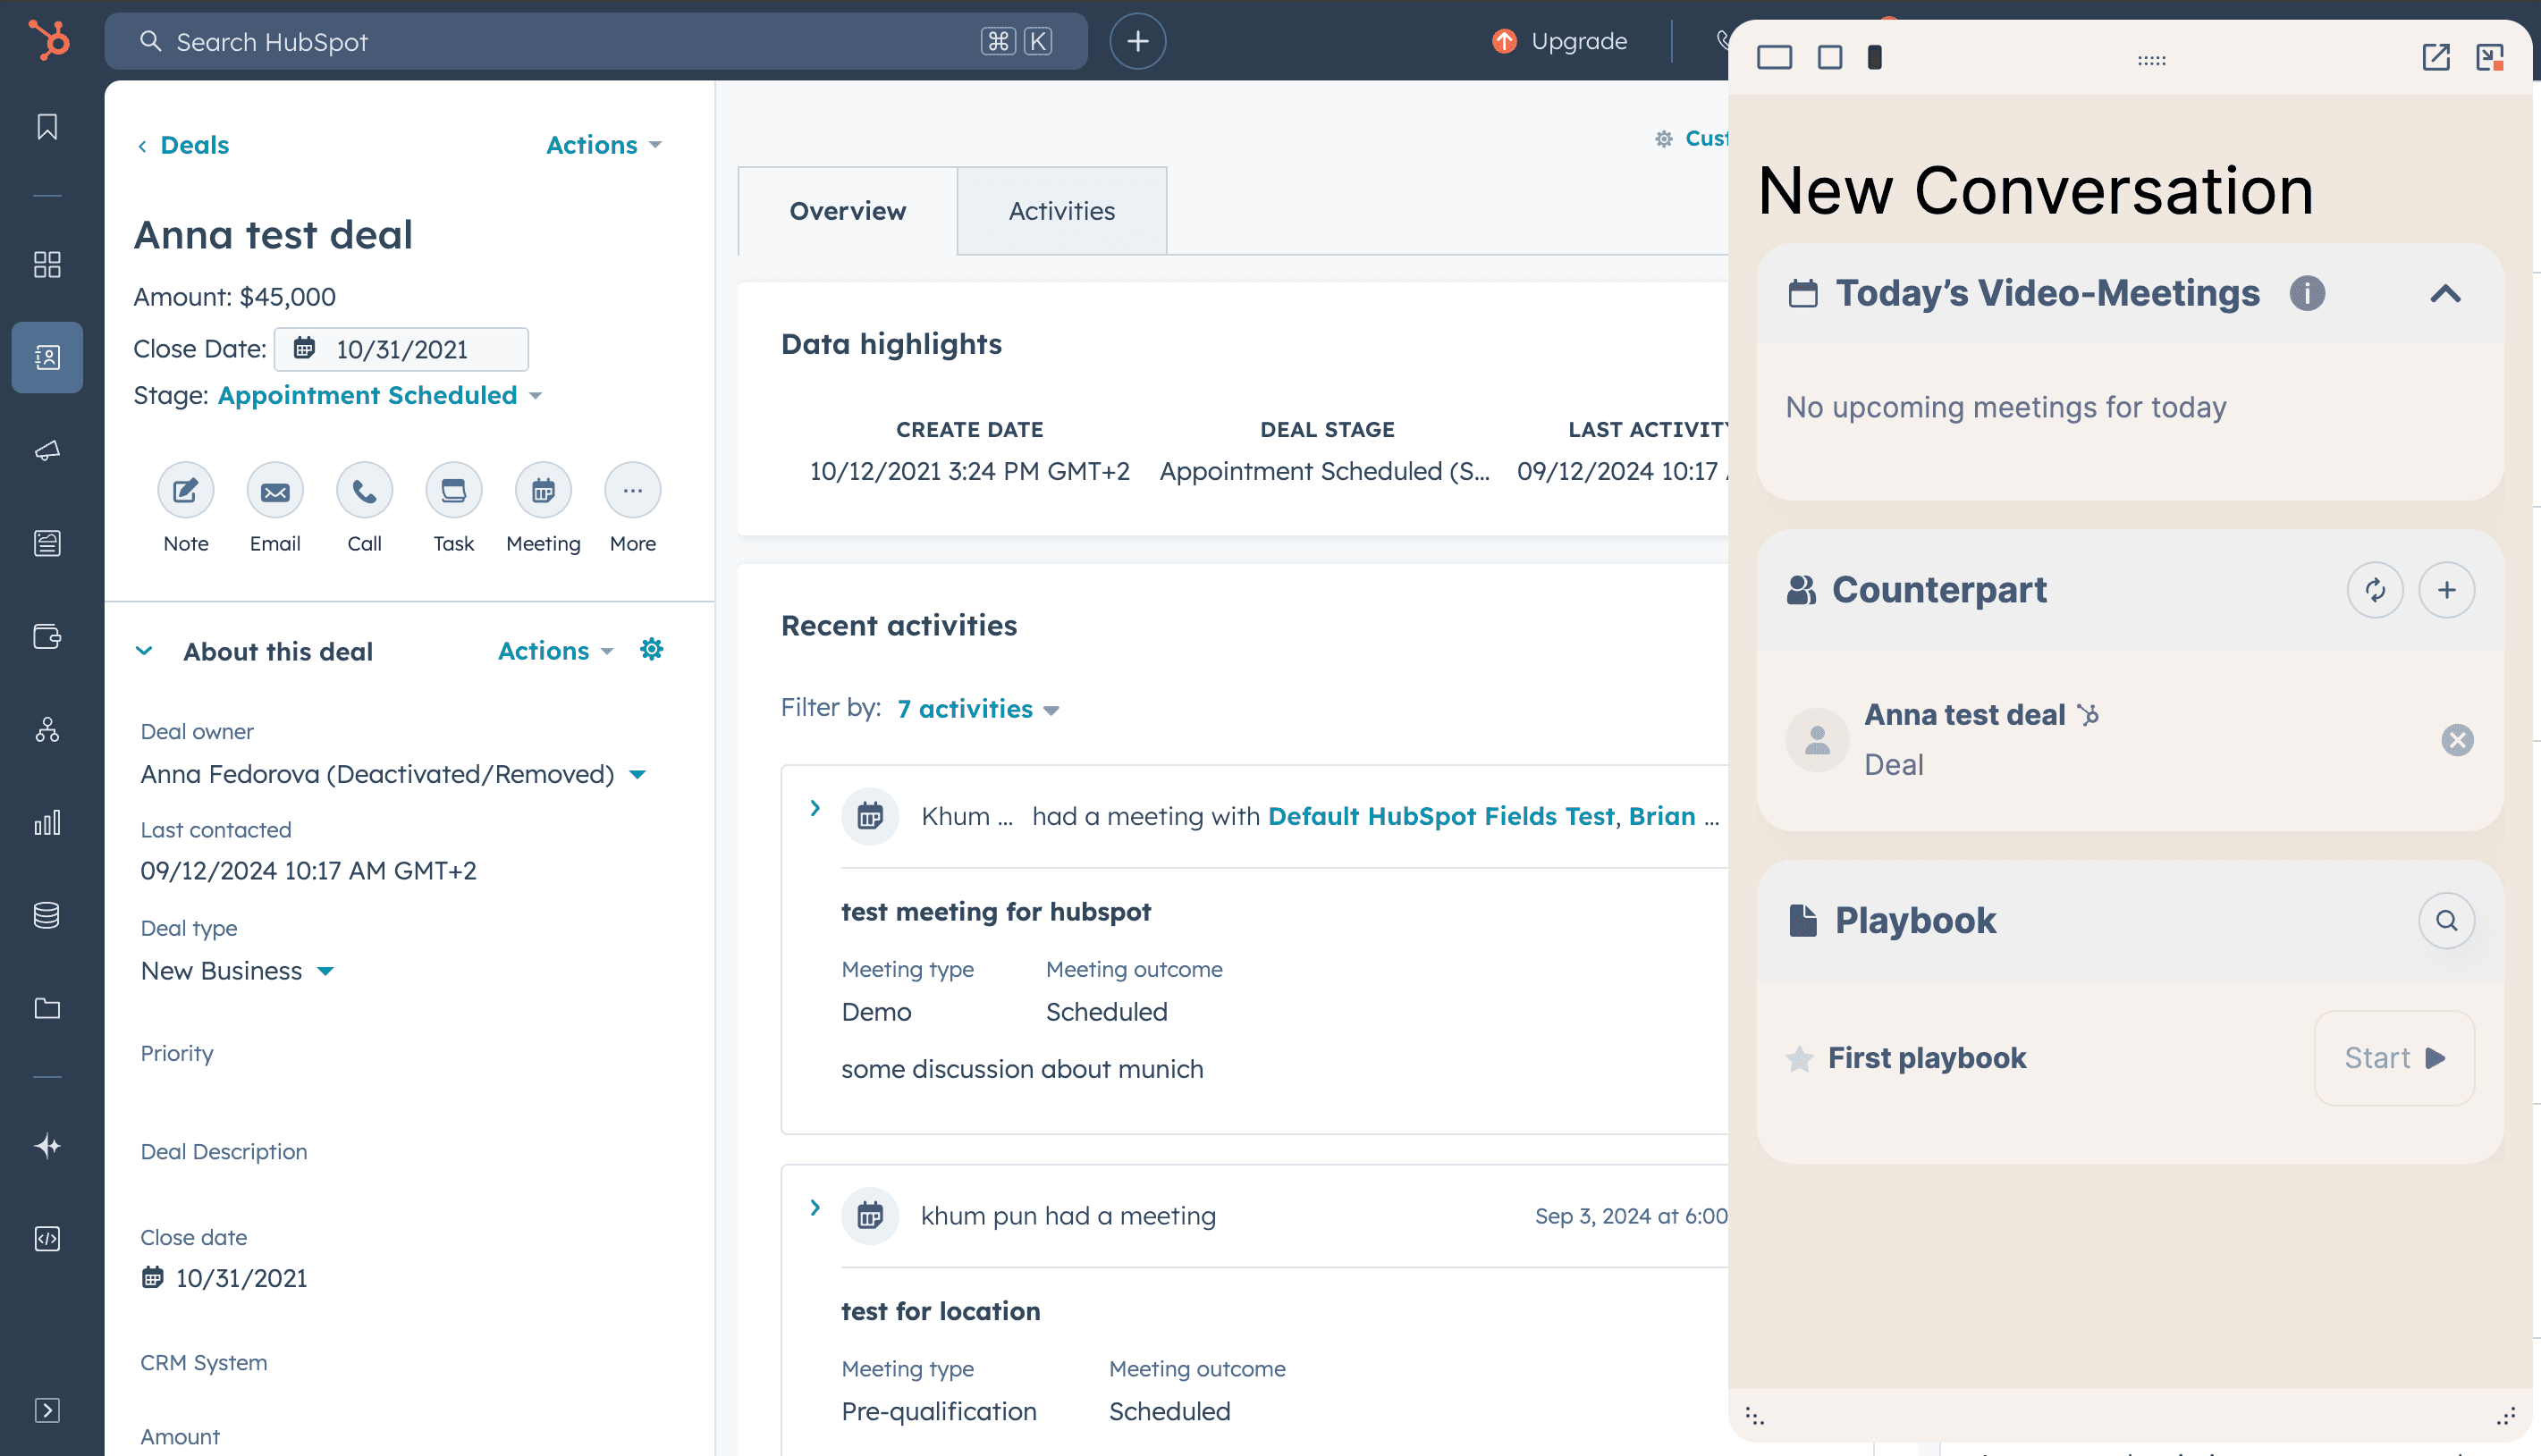Click the Deal Description property label
This screenshot has width=2541, height=1456.
click(x=224, y=1151)
